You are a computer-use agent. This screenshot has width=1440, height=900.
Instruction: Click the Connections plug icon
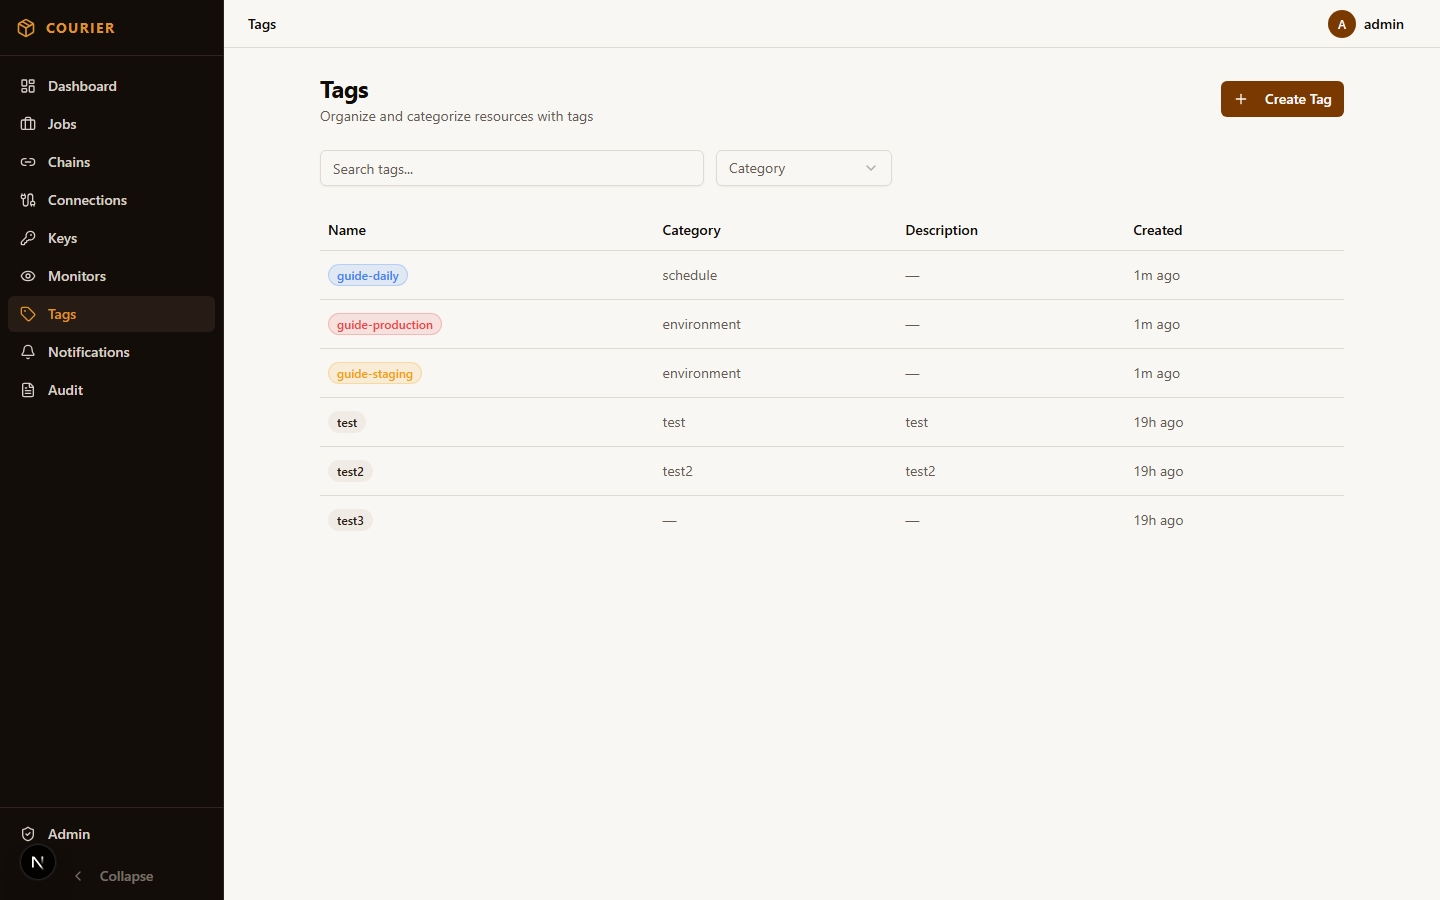click(x=28, y=200)
